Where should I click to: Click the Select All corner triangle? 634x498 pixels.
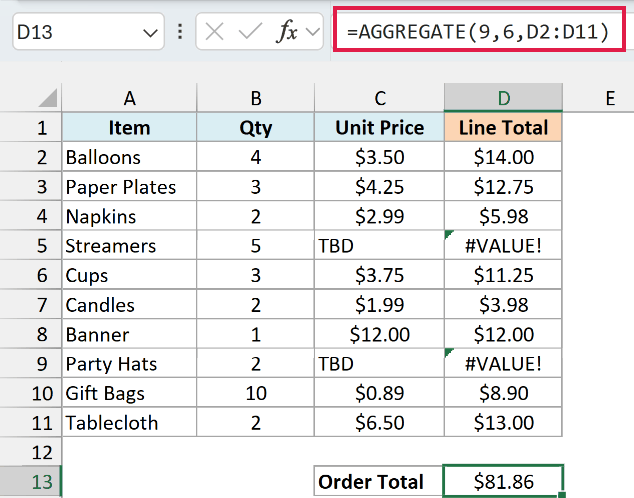(48, 98)
